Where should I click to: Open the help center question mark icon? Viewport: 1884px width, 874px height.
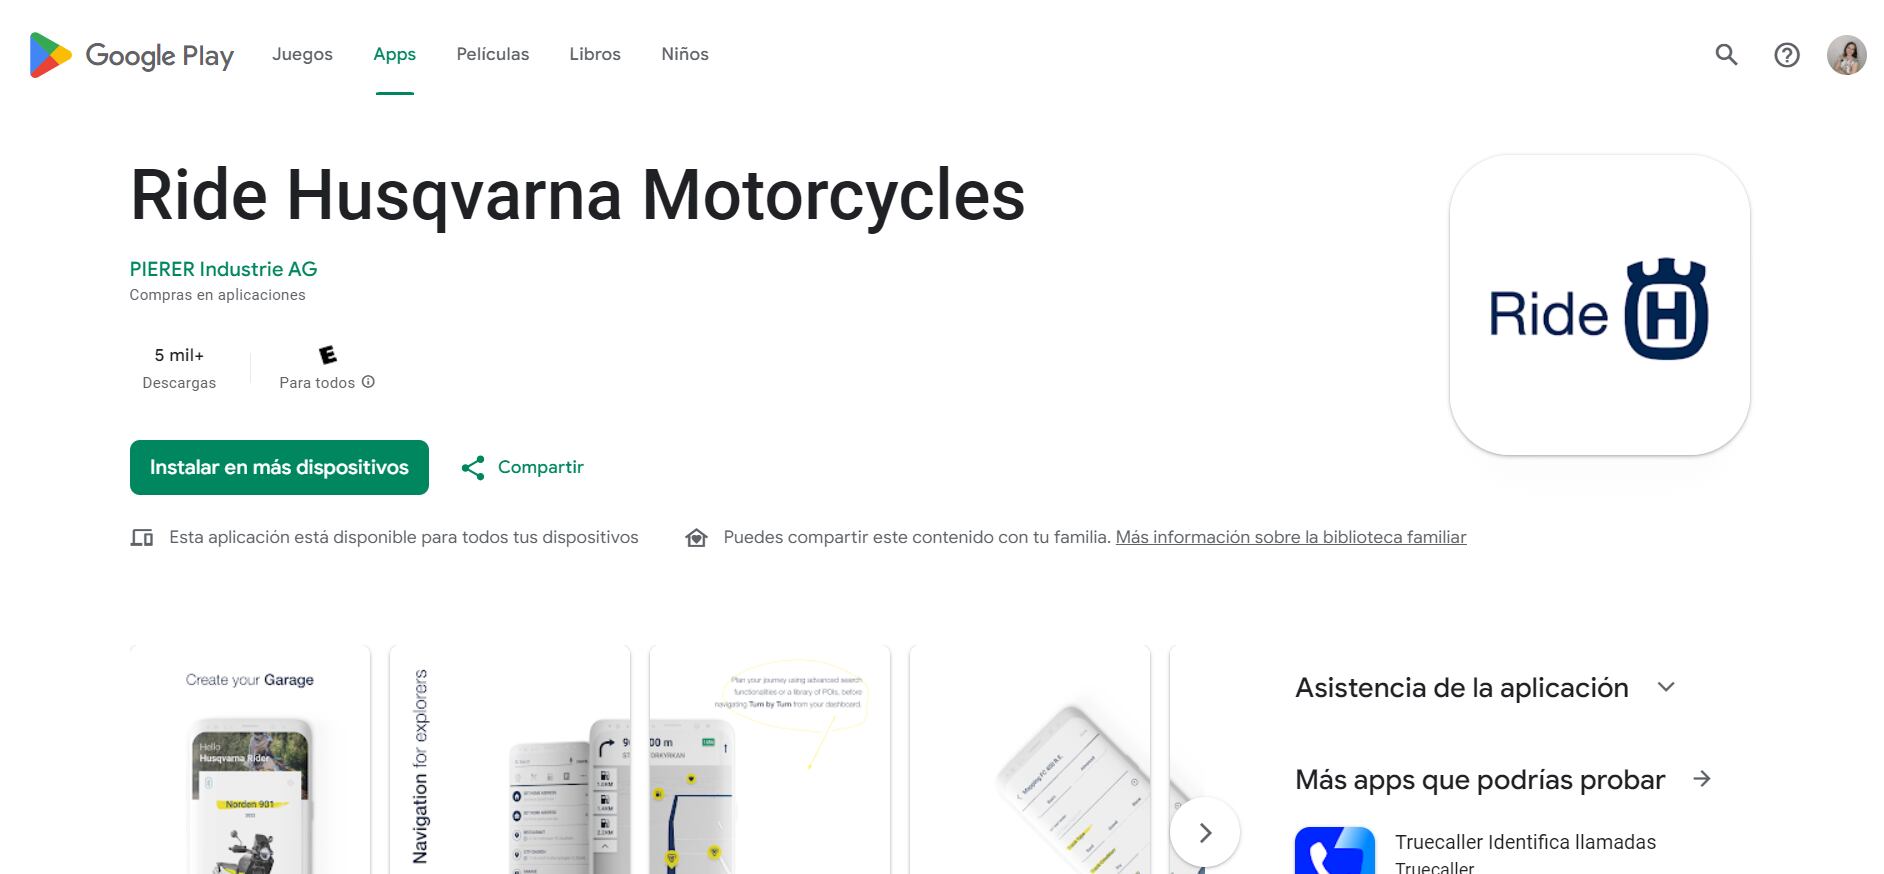(x=1787, y=55)
